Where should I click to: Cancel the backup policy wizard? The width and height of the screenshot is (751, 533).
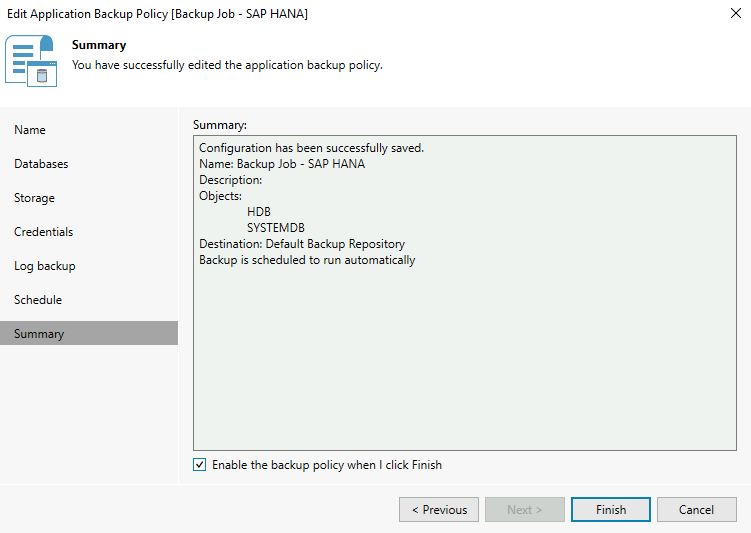pyautogui.click(x=696, y=510)
